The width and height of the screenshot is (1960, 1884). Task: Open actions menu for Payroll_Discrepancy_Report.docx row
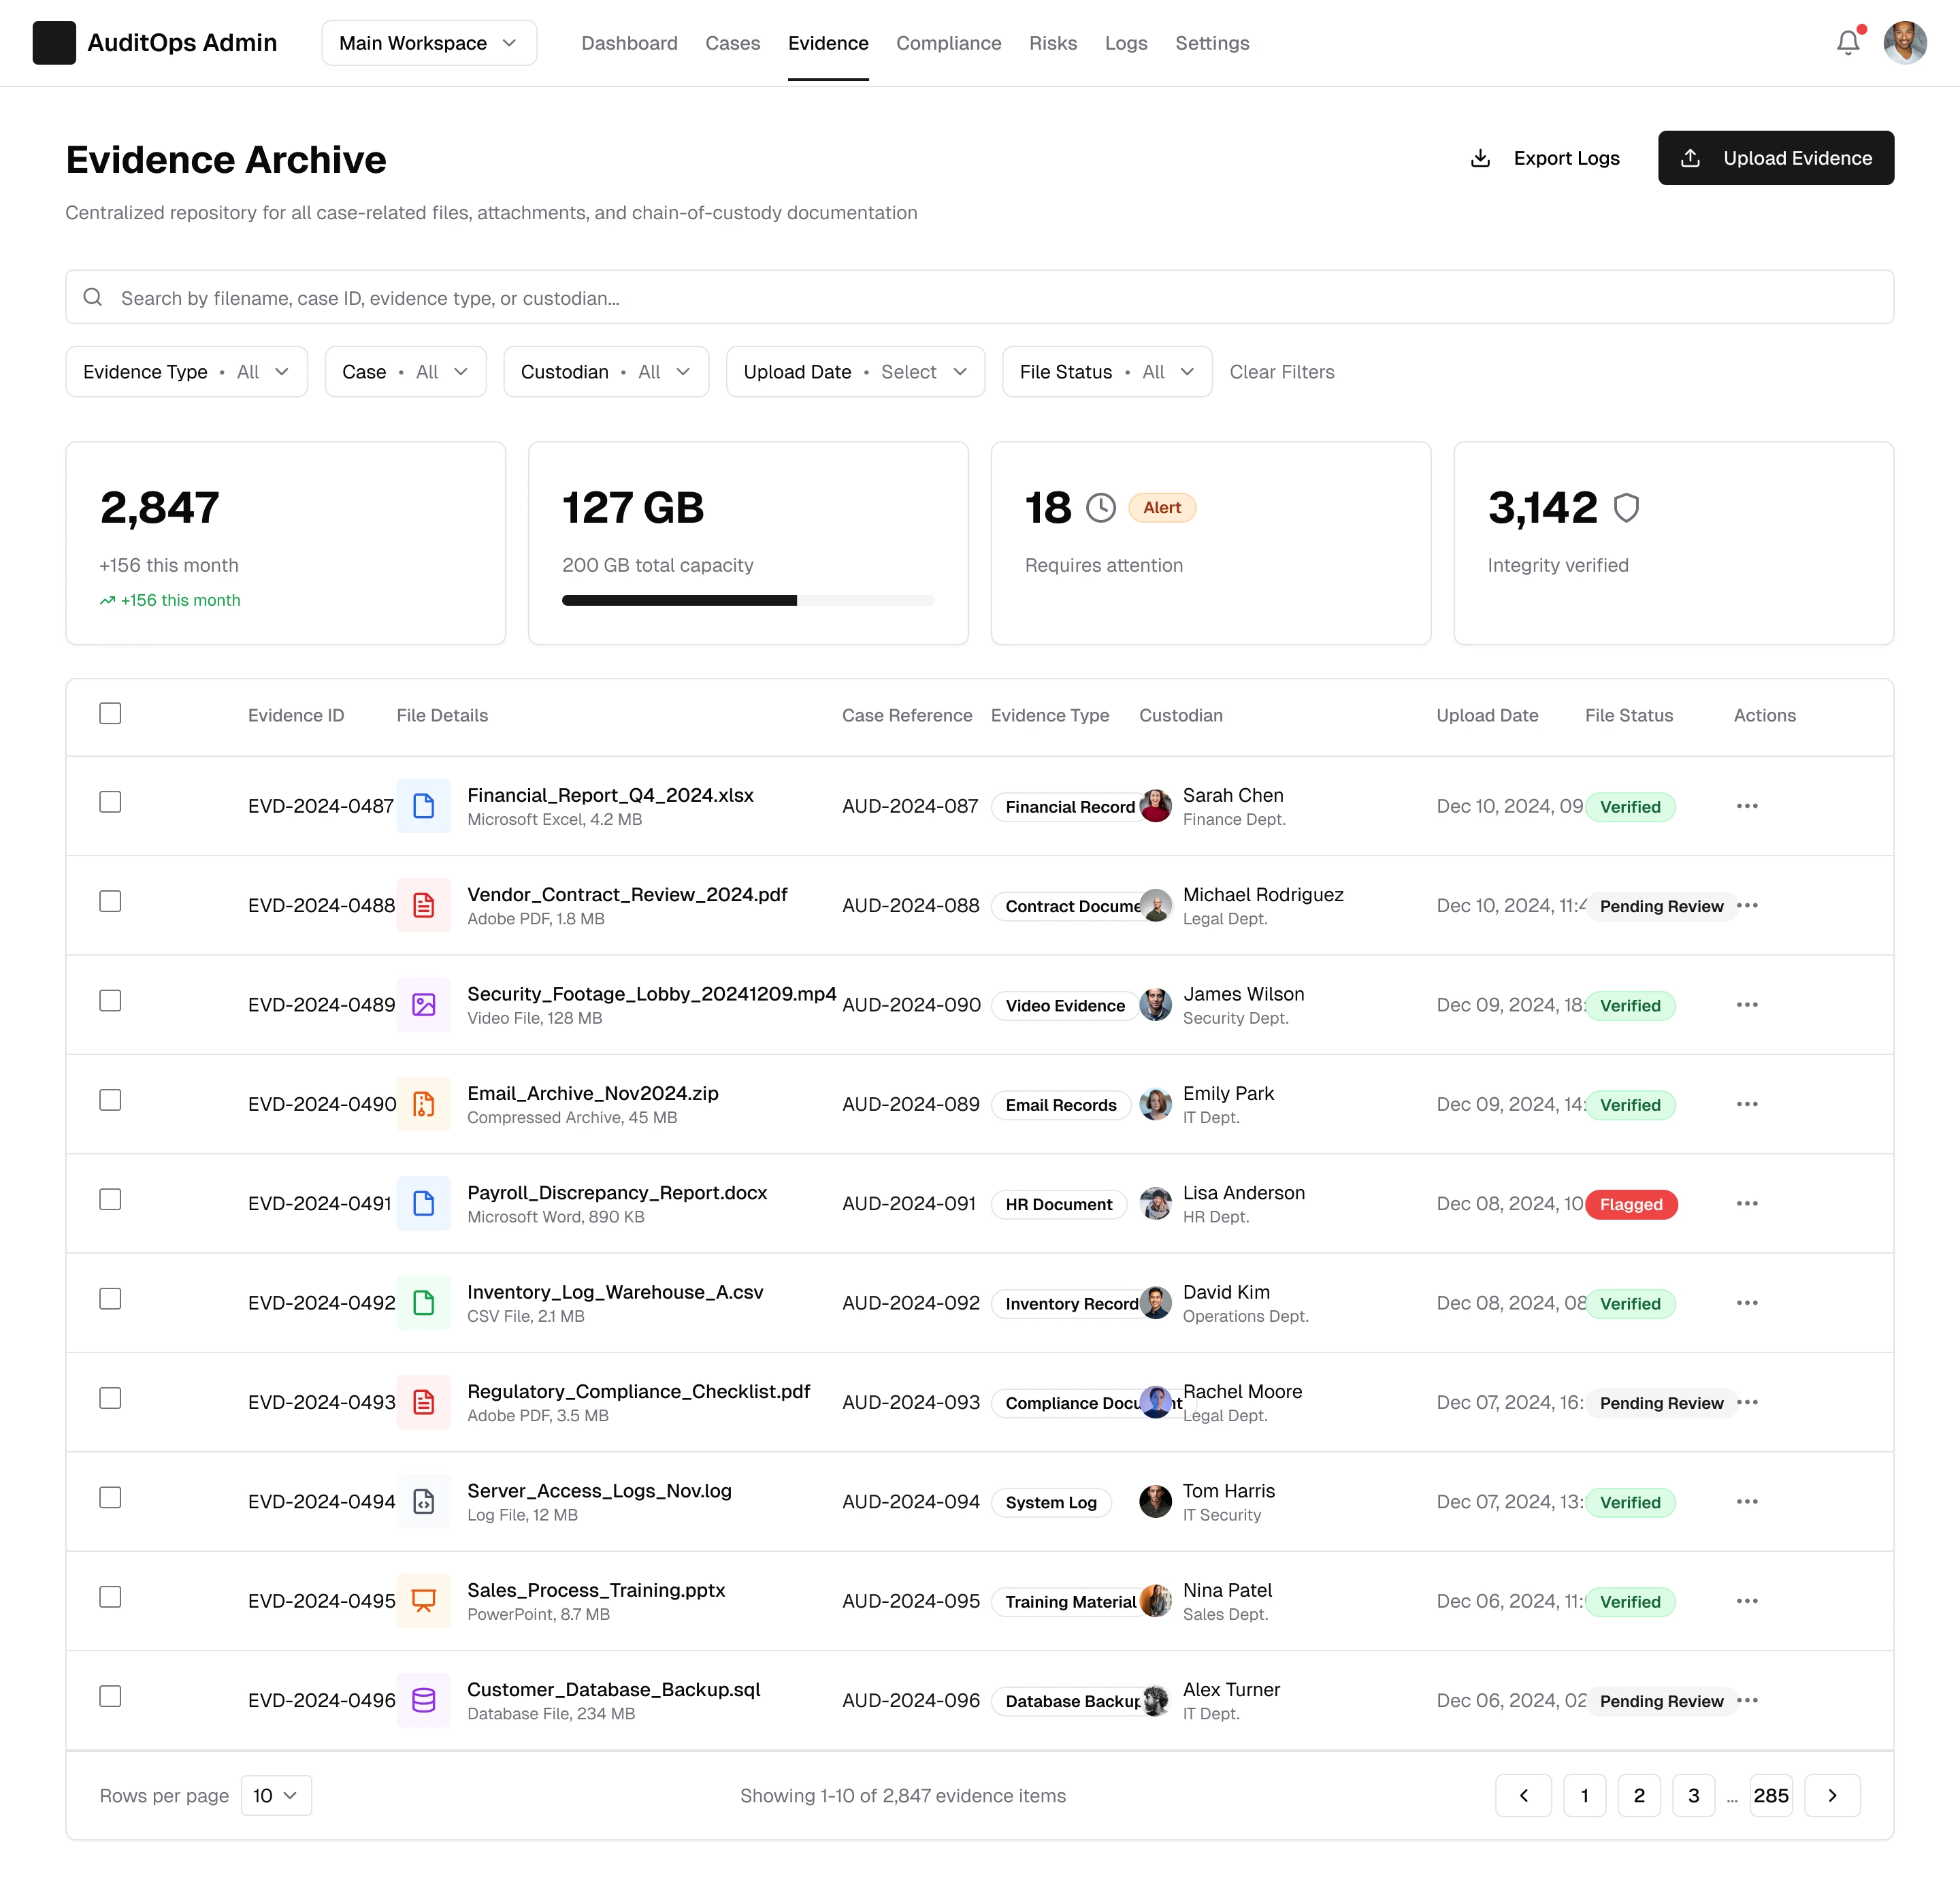coord(1746,1203)
